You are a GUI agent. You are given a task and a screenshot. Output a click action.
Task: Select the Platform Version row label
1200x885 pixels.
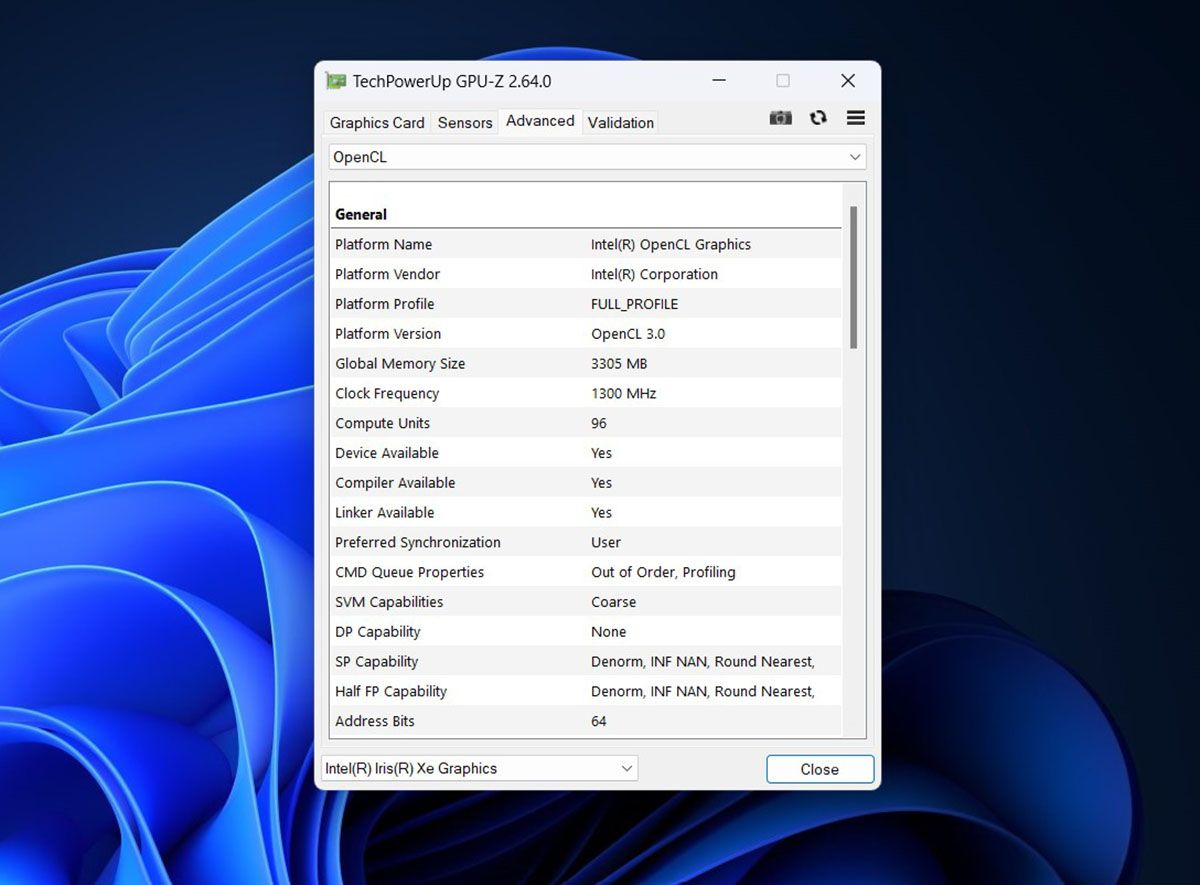point(388,334)
